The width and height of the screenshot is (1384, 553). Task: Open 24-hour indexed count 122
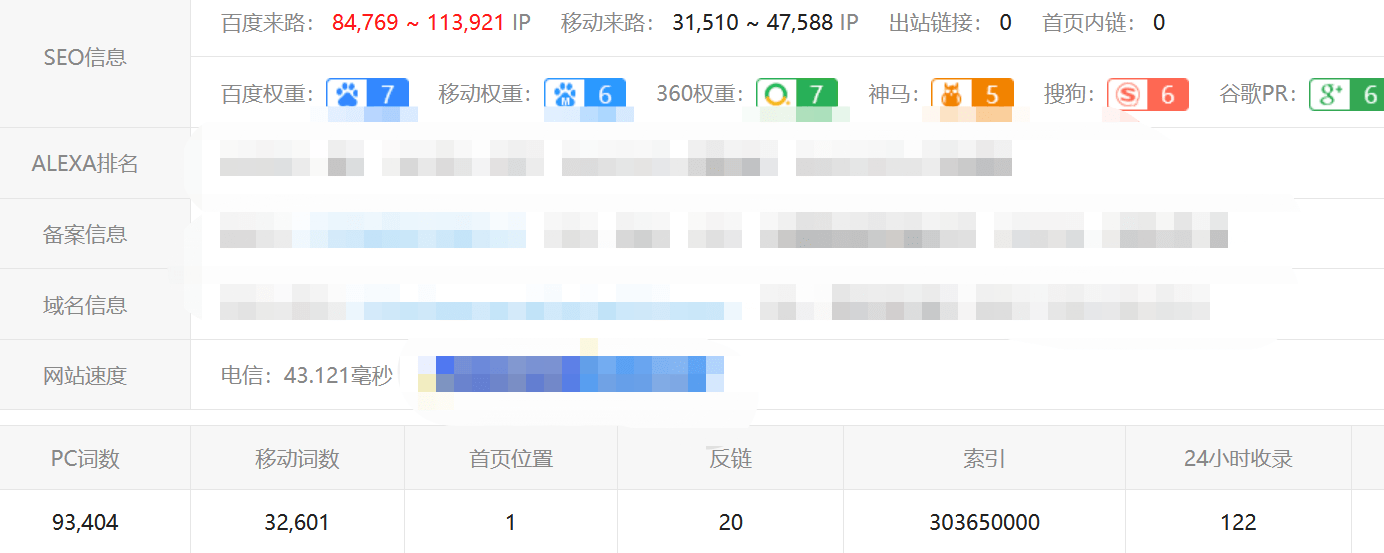(1239, 522)
